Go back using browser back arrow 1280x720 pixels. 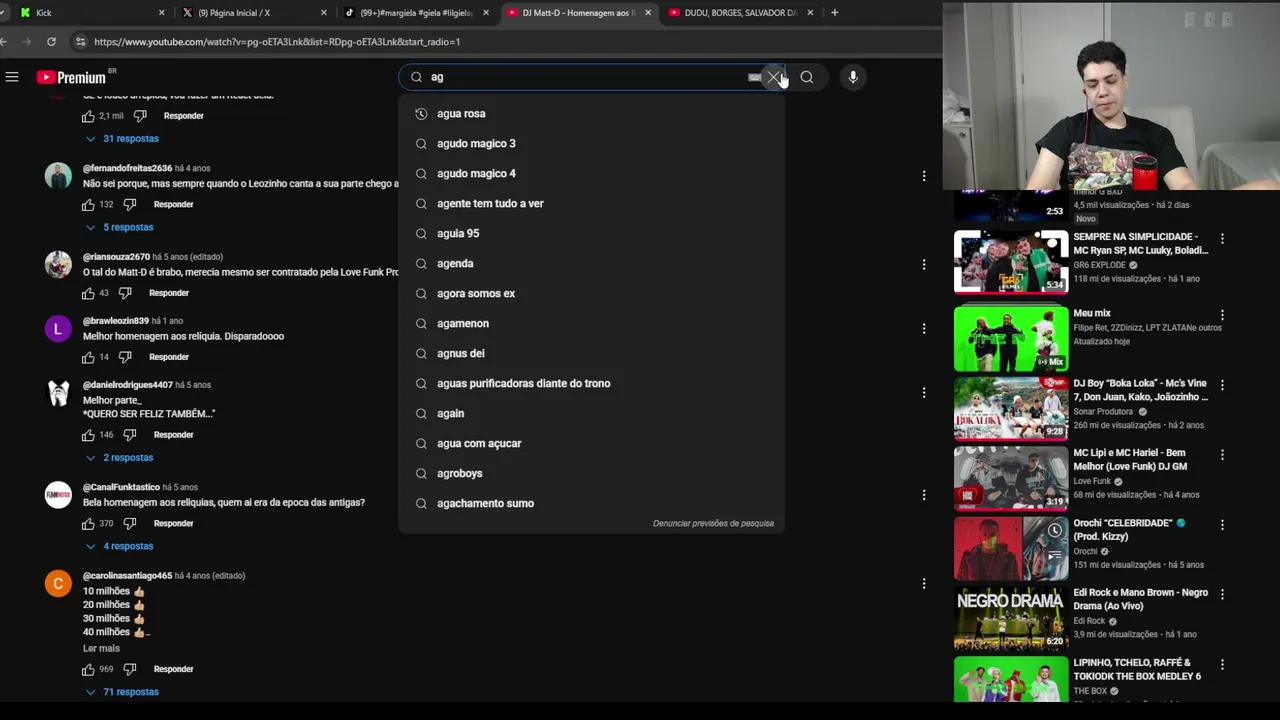pos(4,42)
